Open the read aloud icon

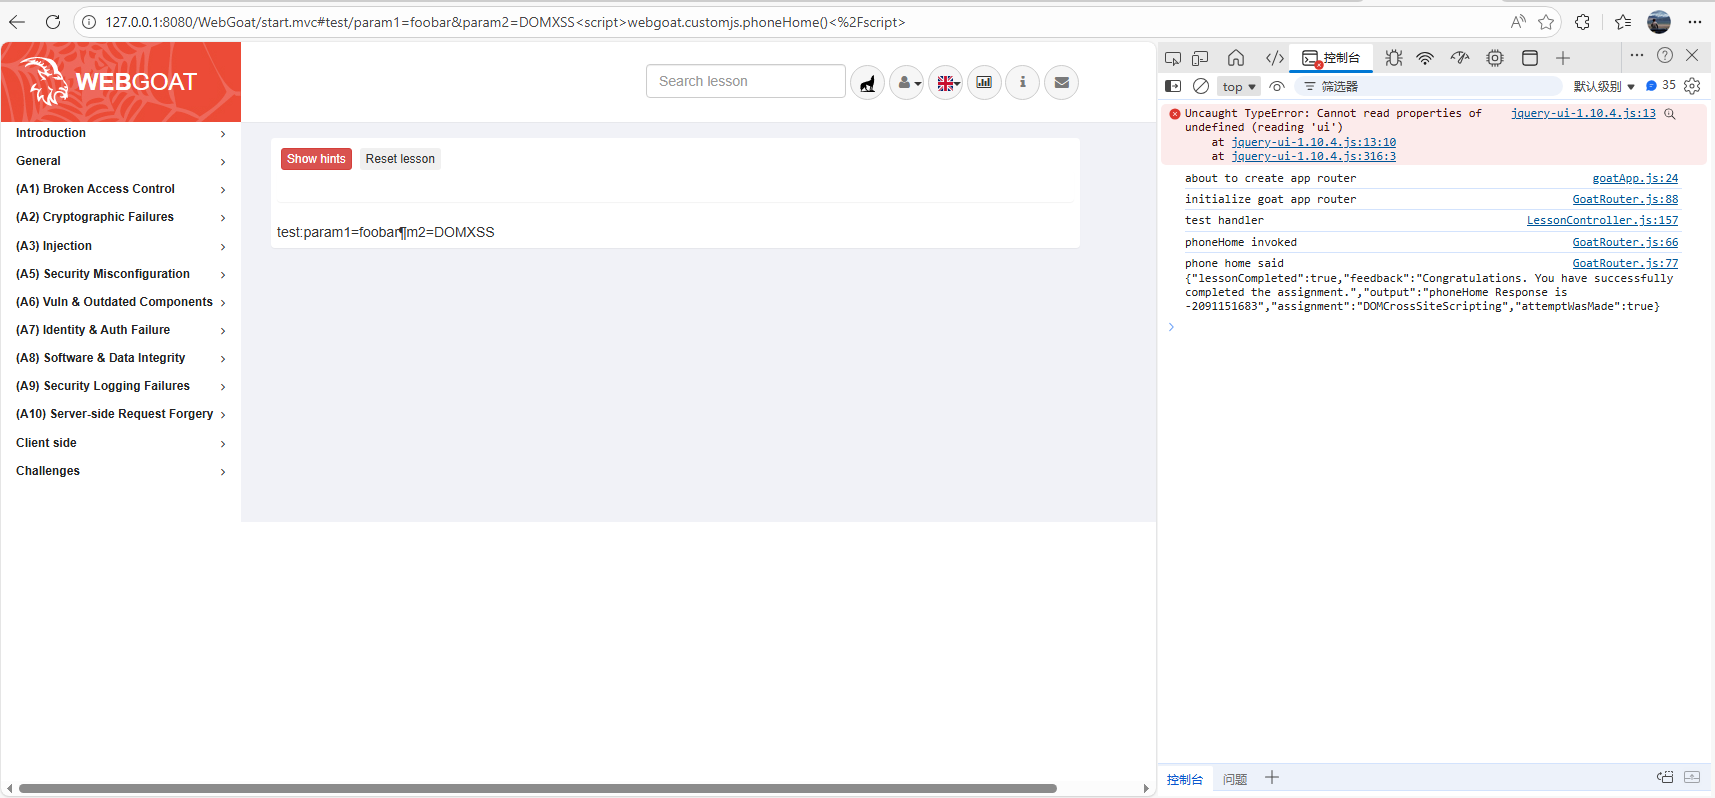pos(1518,22)
